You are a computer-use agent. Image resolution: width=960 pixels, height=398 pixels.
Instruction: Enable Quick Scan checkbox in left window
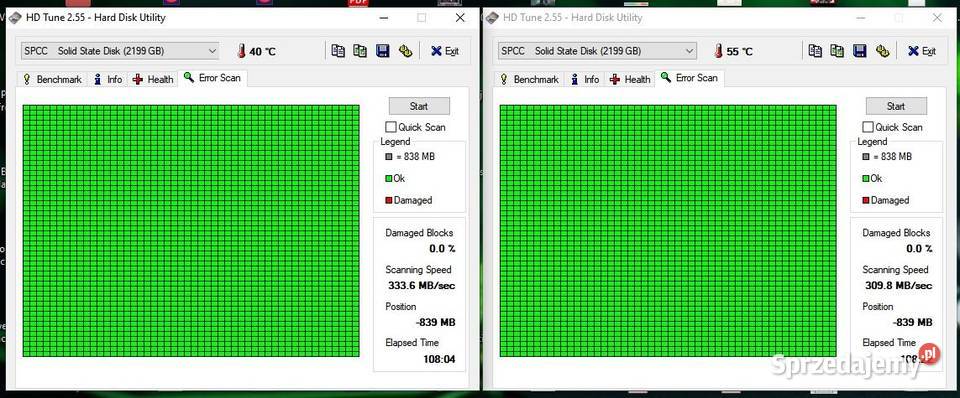tap(391, 127)
